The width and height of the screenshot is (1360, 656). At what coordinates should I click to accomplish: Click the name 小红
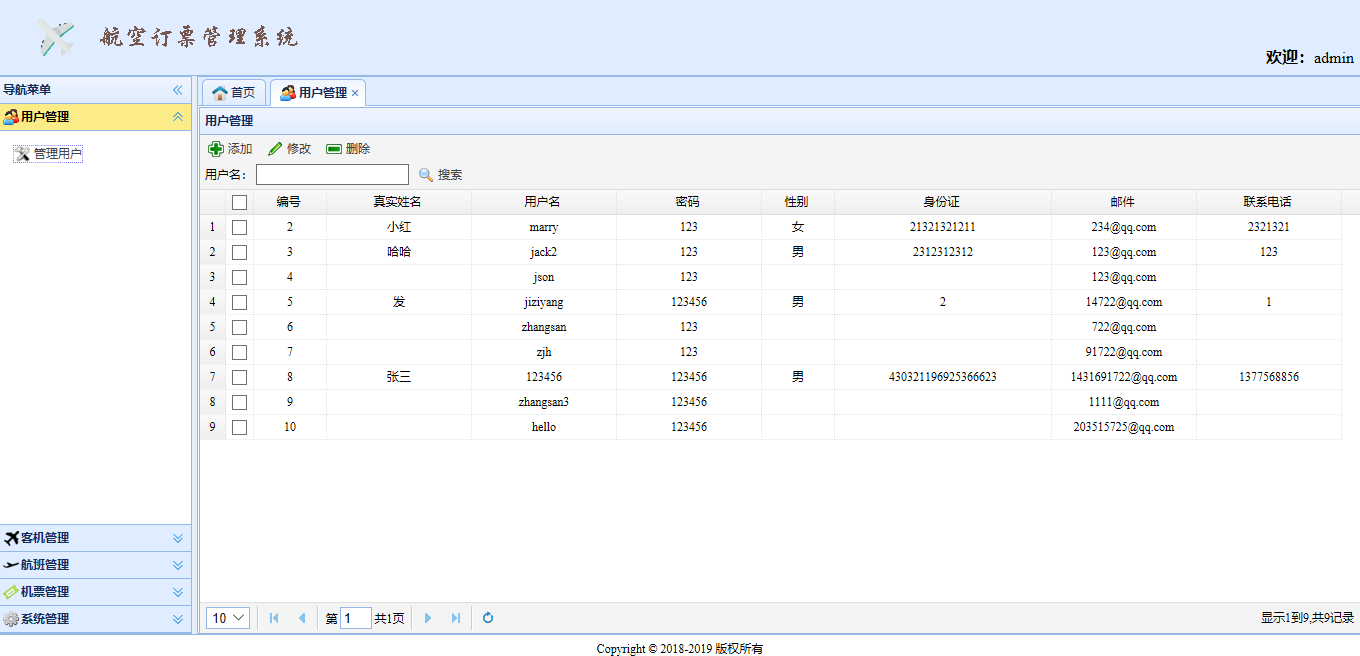(x=398, y=227)
